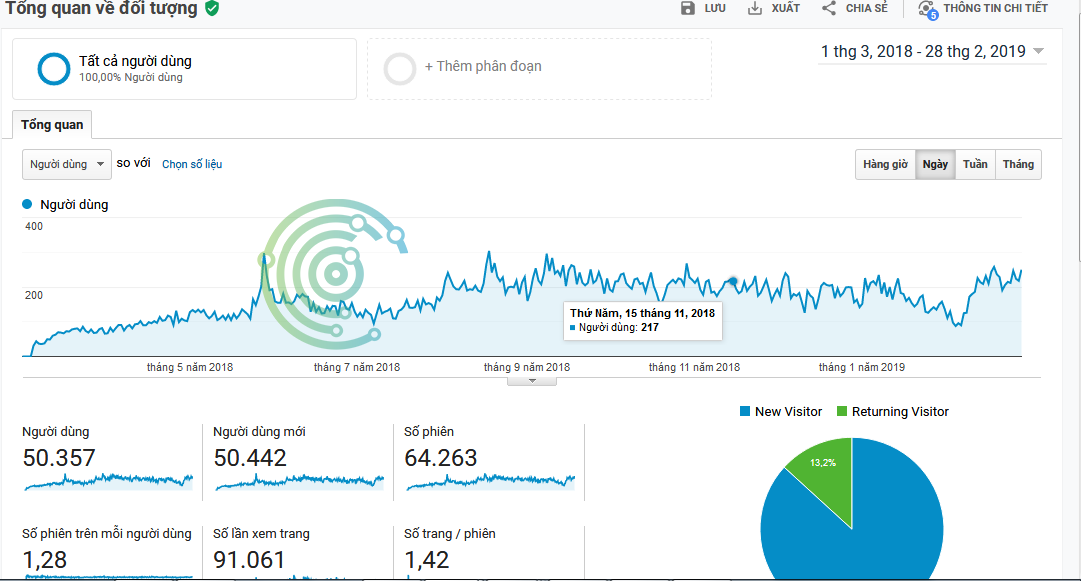Click the Returning Visitor legend text

click(900, 411)
